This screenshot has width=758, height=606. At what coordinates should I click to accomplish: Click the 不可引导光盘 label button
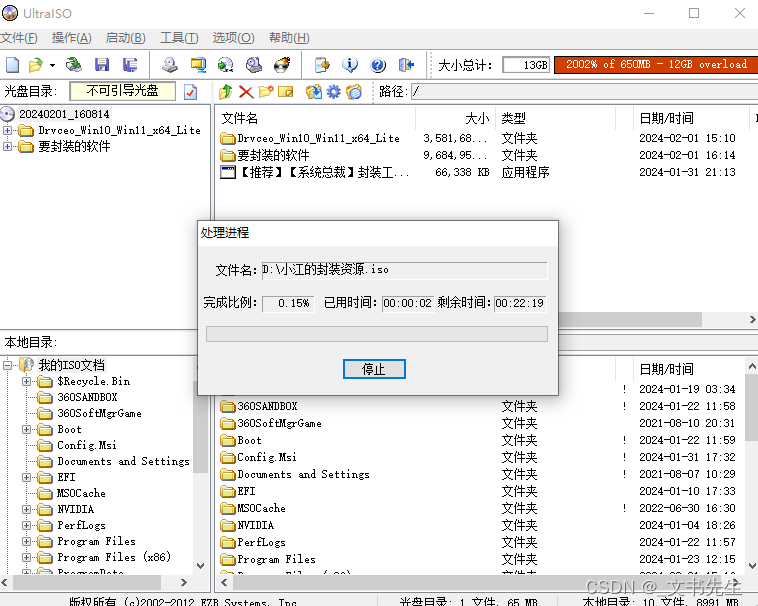pyautogui.click(x=123, y=91)
